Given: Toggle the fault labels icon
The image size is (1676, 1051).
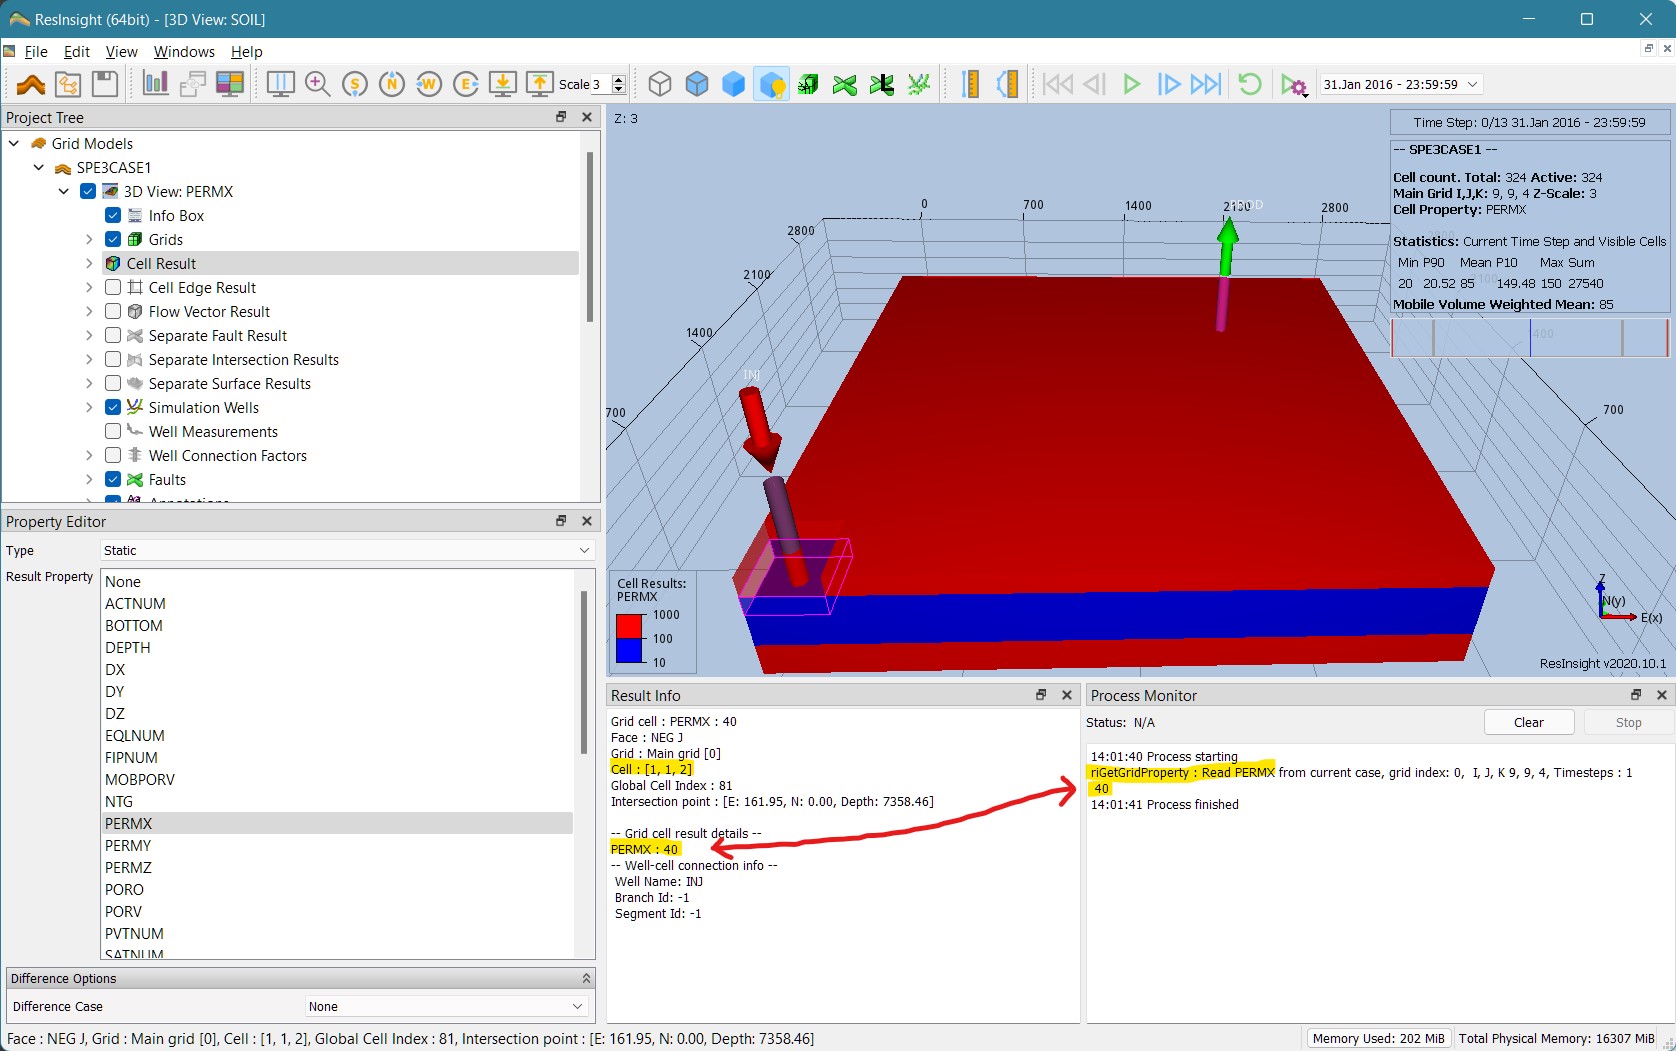Looking at the screenshot, I should (882, 85).
